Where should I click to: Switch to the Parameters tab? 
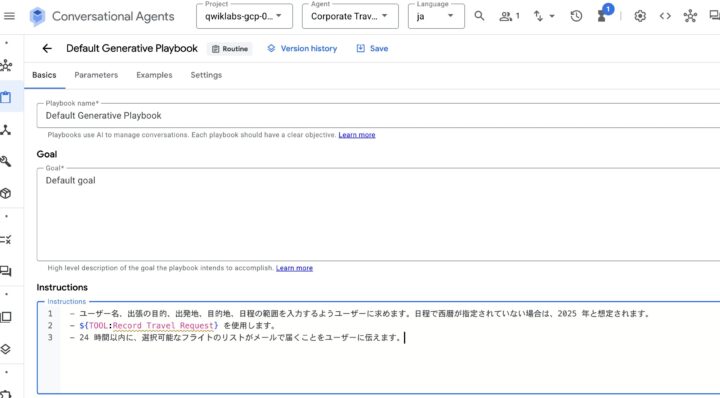point(96,75)
